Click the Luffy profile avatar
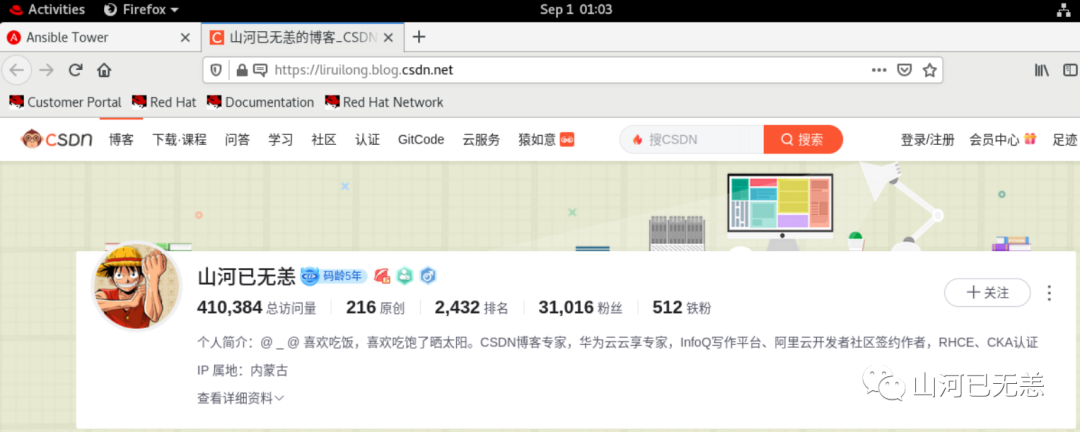1080x432 pixels. point(136,287)
